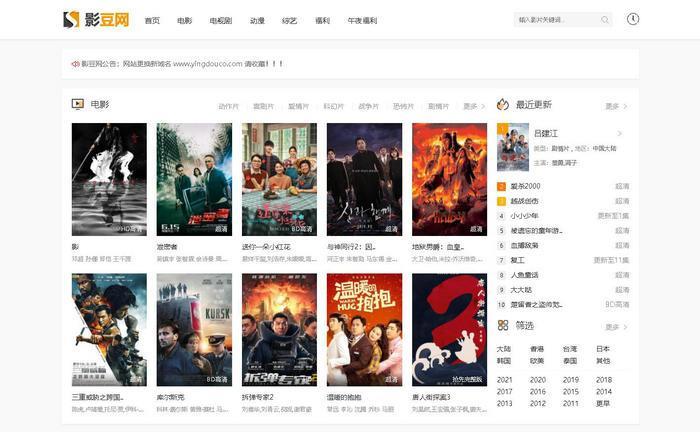
Task: Open 爱杀2000 in recent updates
Action: (x=525, y=186)
